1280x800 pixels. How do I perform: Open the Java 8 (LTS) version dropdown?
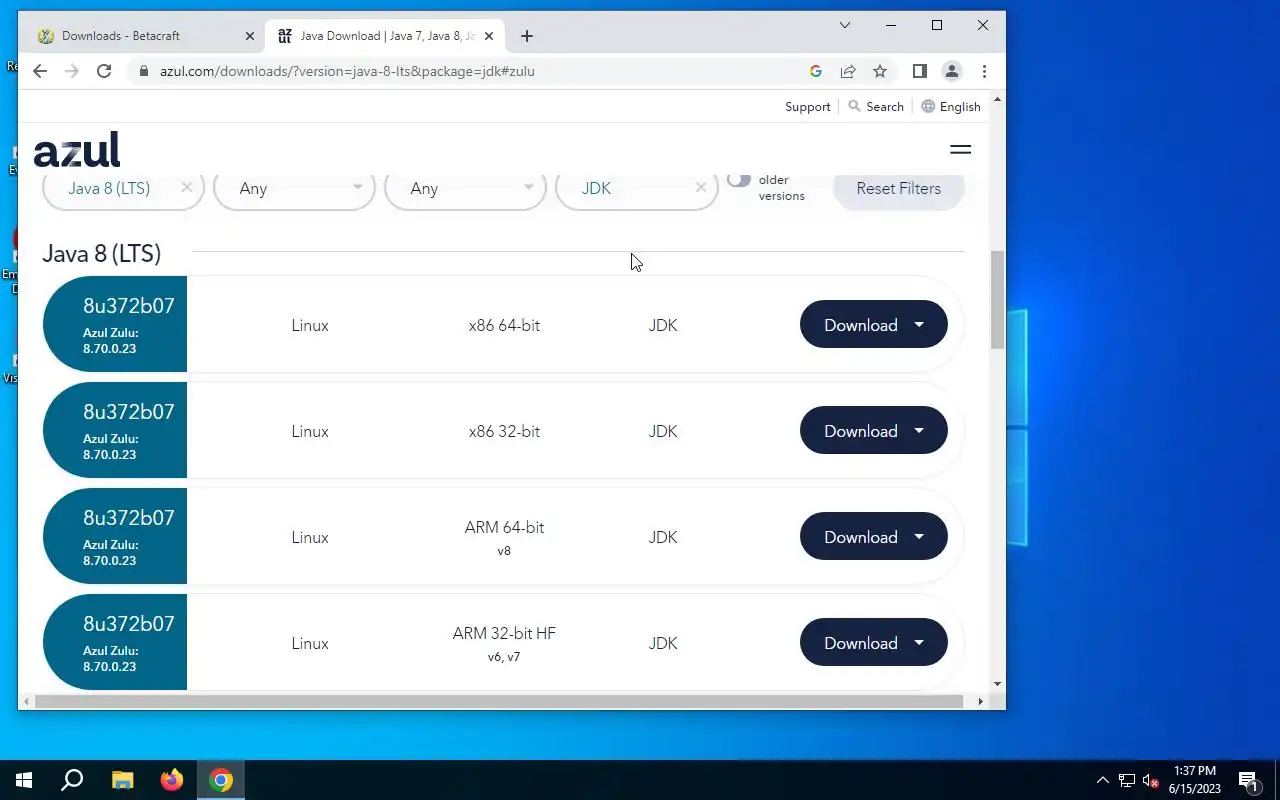(x=123, y=188)
